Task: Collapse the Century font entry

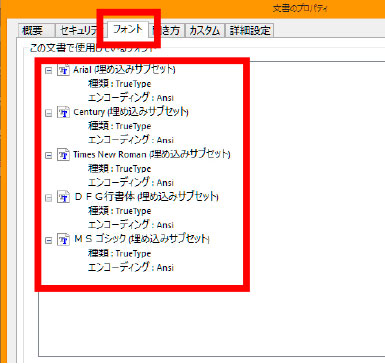Action: pos(49,113)
